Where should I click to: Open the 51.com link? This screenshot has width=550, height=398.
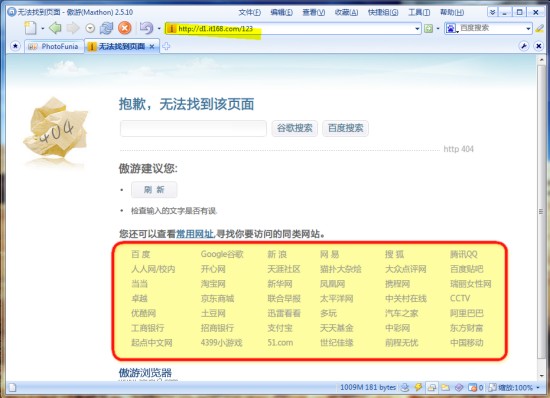pyautogui.click(x=280, y=343)
